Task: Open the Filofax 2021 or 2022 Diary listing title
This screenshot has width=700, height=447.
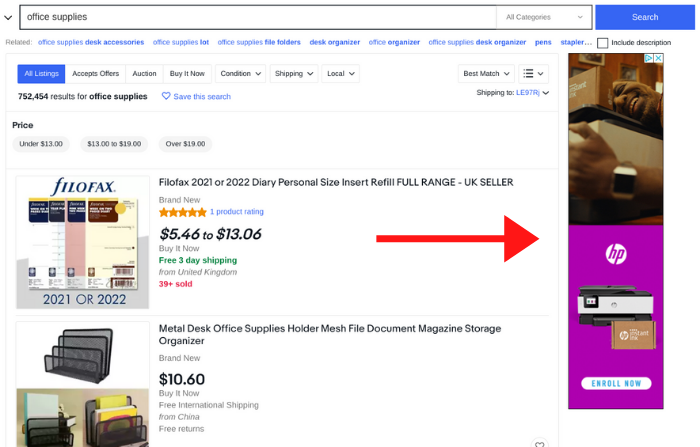Action: (x=336, y=182)
